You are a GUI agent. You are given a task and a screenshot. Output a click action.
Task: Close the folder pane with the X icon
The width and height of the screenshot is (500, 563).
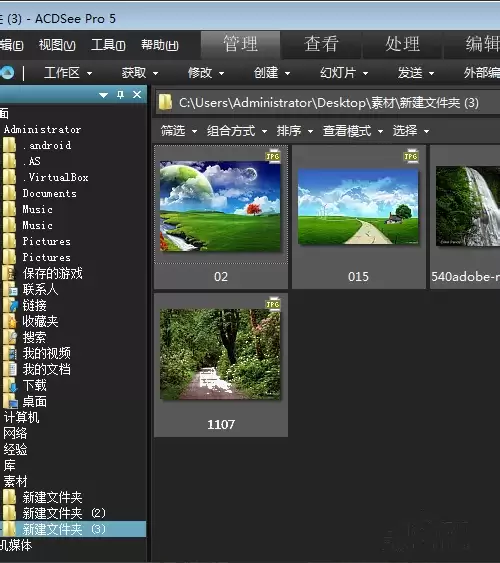[137, 94]
